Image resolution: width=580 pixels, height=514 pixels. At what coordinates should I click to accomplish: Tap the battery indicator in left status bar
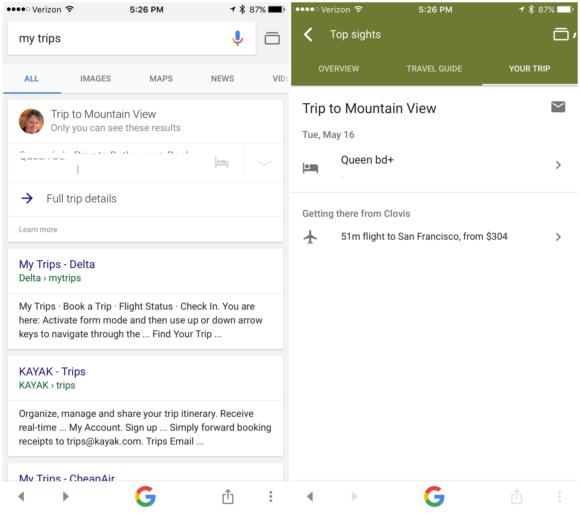click(276, 9)
